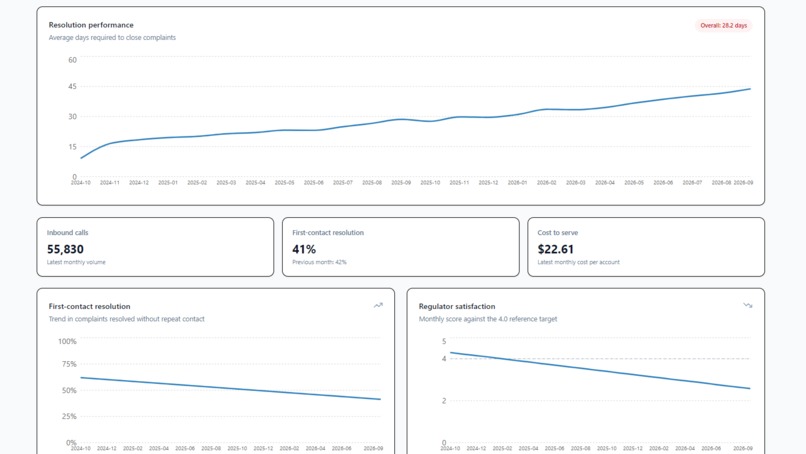Viewport: 806px width, 454px height.
Task: Click 'Trend in complaints resolved without repeat contact'
Action: [x=126, y=319]
